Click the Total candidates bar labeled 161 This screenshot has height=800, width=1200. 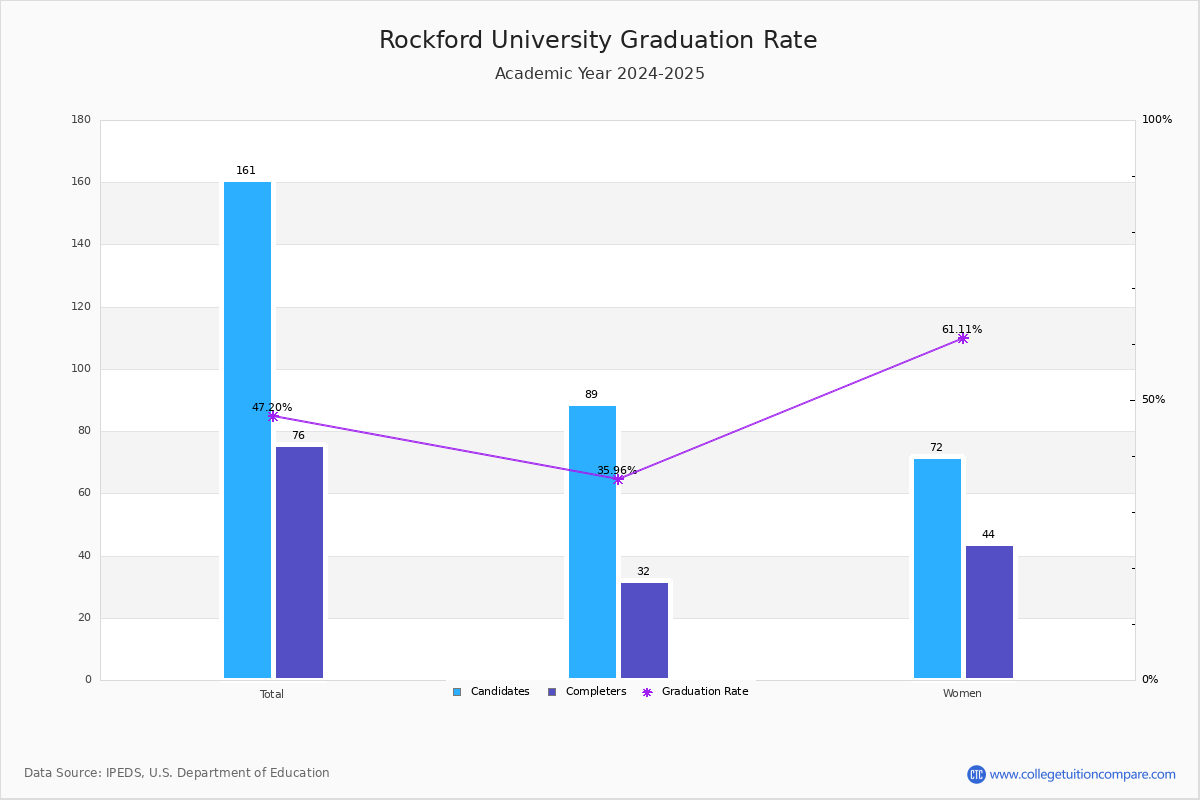pos(247,430)
